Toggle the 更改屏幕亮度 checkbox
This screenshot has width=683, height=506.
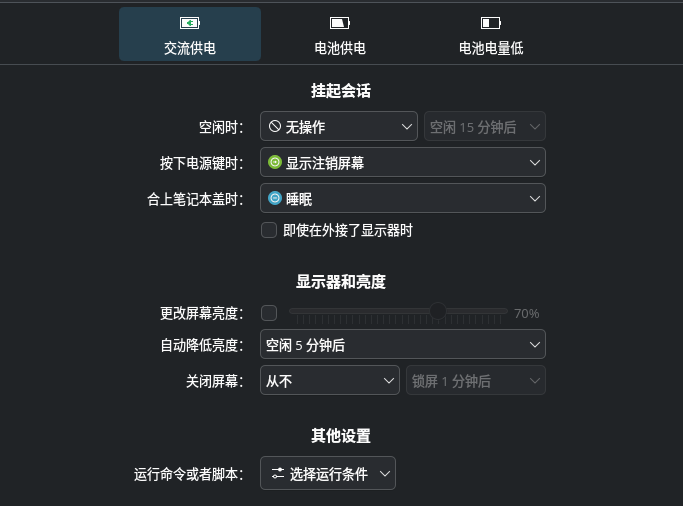coord(269,313)
